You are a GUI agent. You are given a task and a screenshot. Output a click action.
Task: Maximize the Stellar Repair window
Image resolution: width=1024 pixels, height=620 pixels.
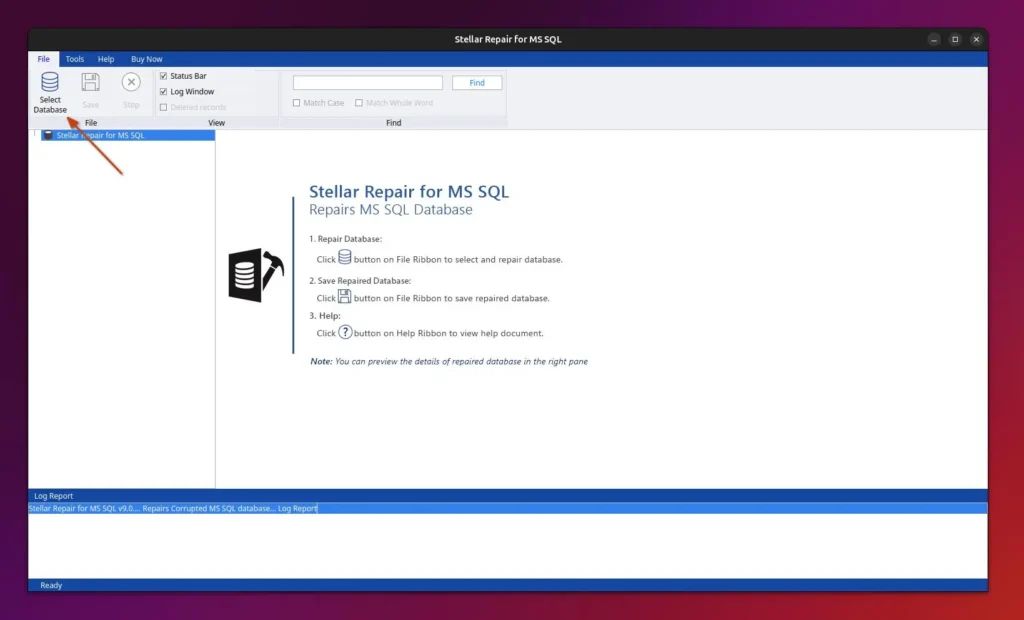tap(955, 39)
